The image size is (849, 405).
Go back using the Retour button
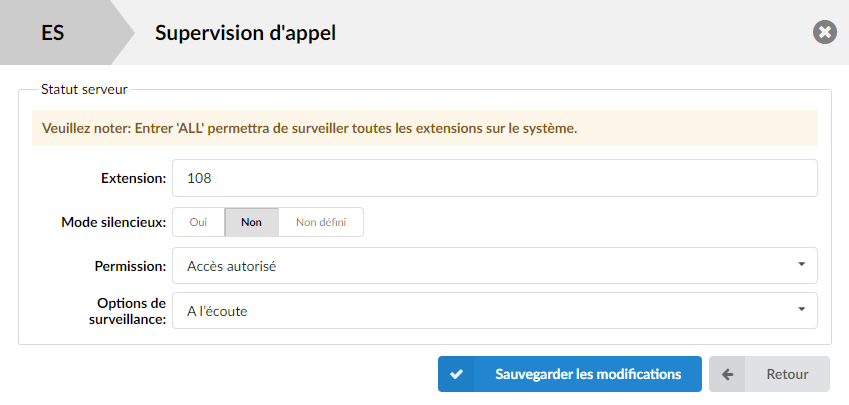point(769,374)
